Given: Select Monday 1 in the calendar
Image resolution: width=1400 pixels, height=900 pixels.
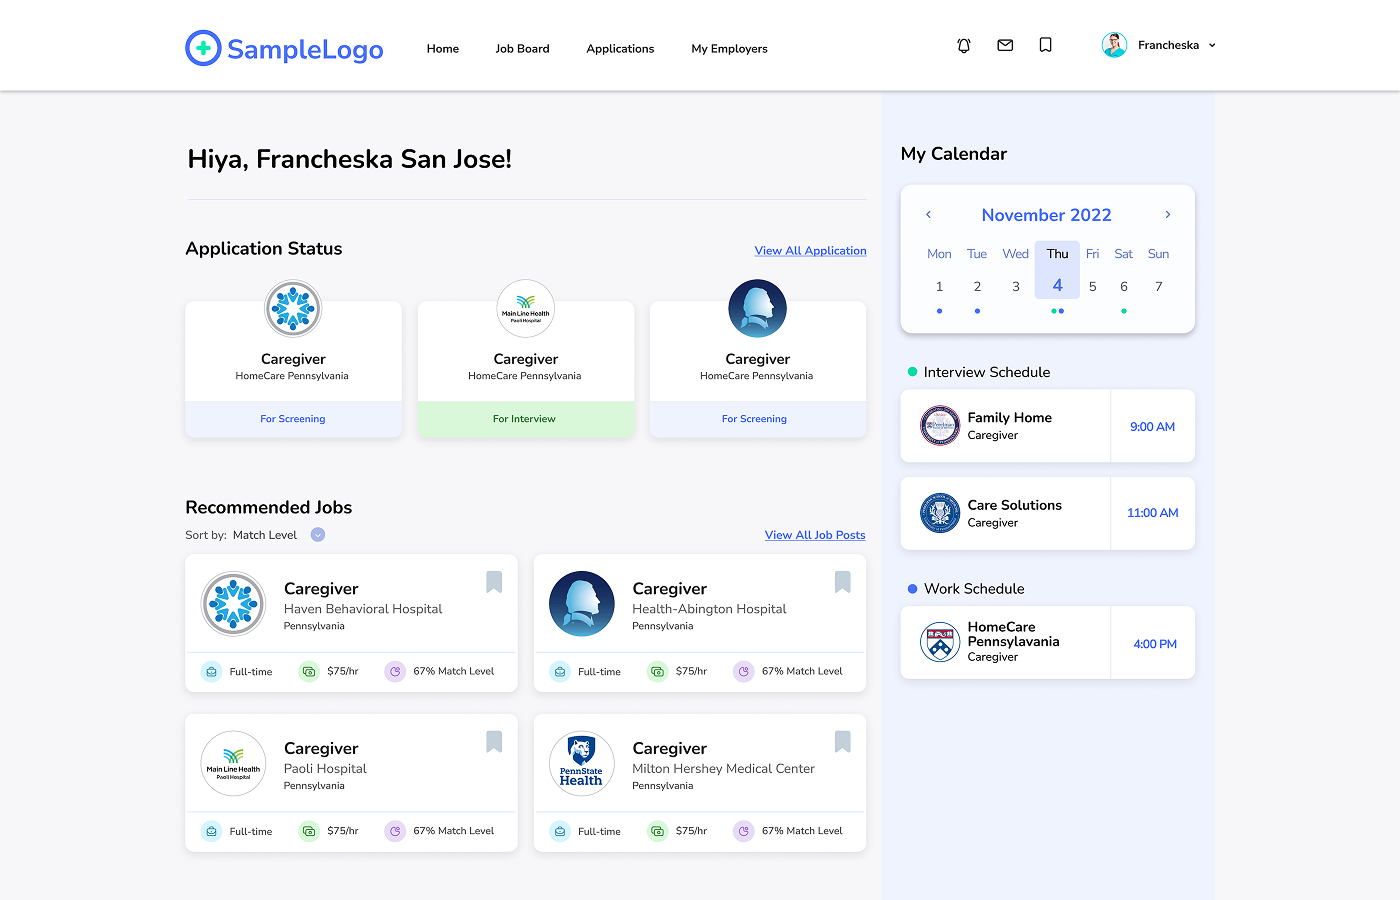Looking at the screenshot, I should click(939, 287).
